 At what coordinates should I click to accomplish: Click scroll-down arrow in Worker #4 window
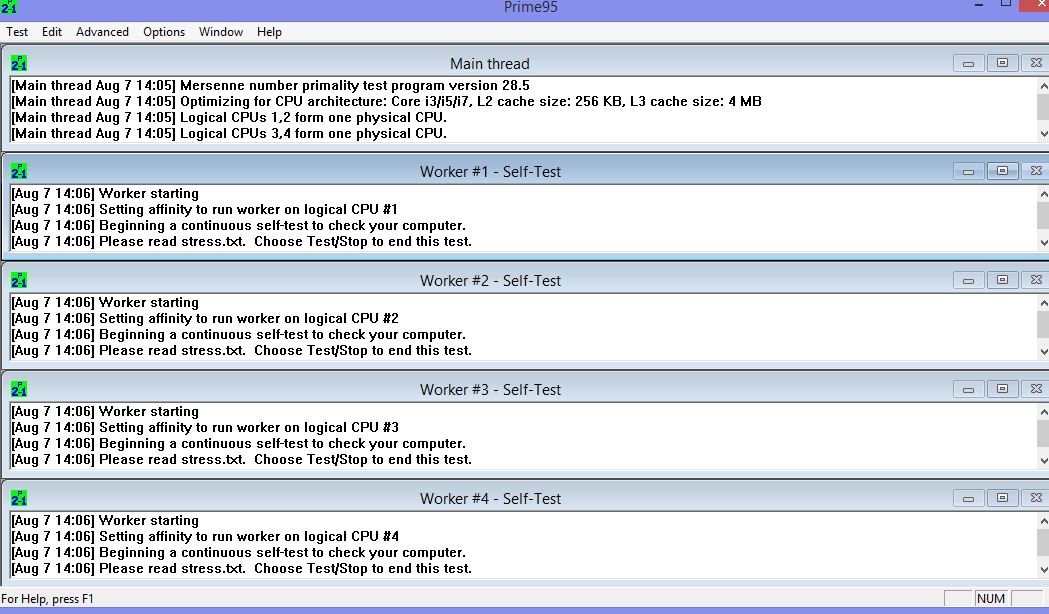pos(1043,569)
